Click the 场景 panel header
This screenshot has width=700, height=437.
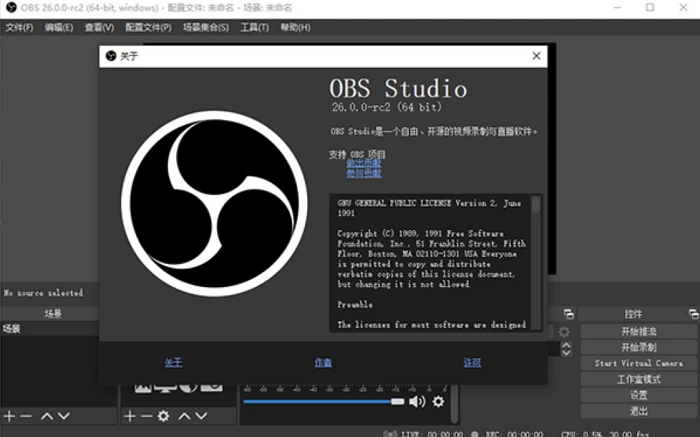coord(53,314)
